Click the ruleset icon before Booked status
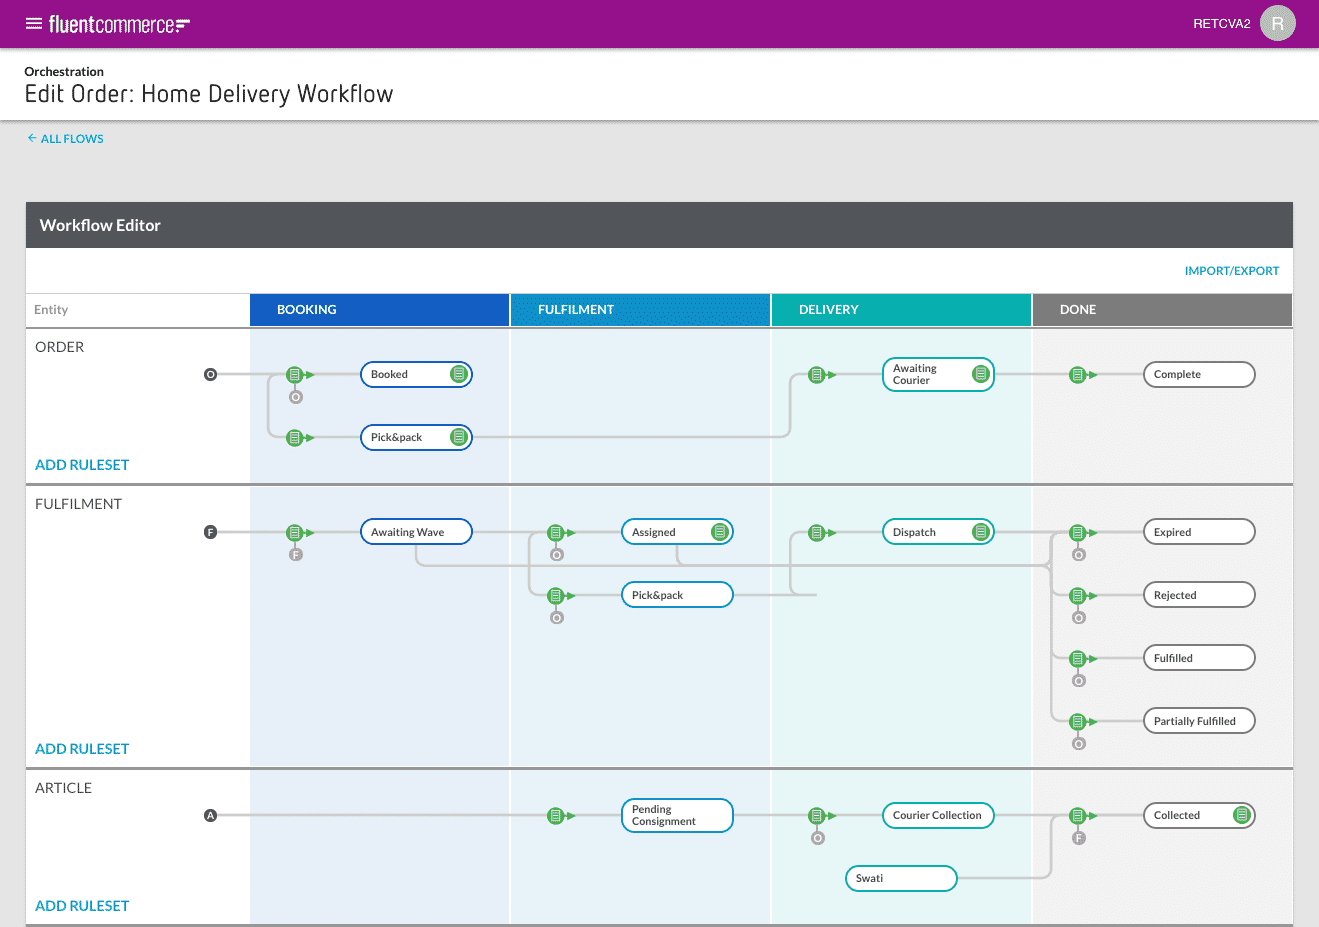Screen dimensions: 1319x927 point(295,374)
